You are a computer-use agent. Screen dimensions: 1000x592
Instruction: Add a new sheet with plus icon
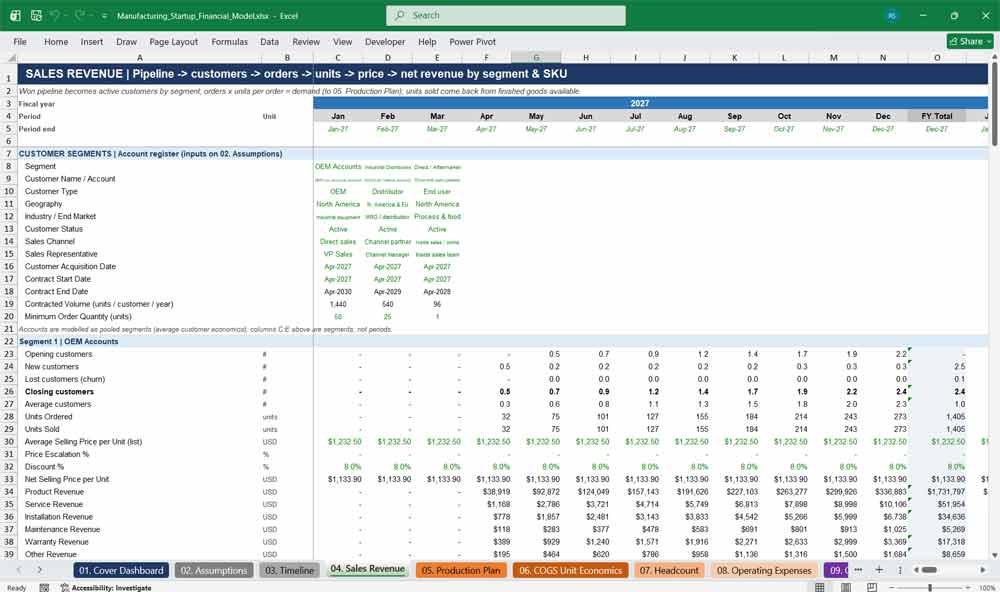(879, 570)
